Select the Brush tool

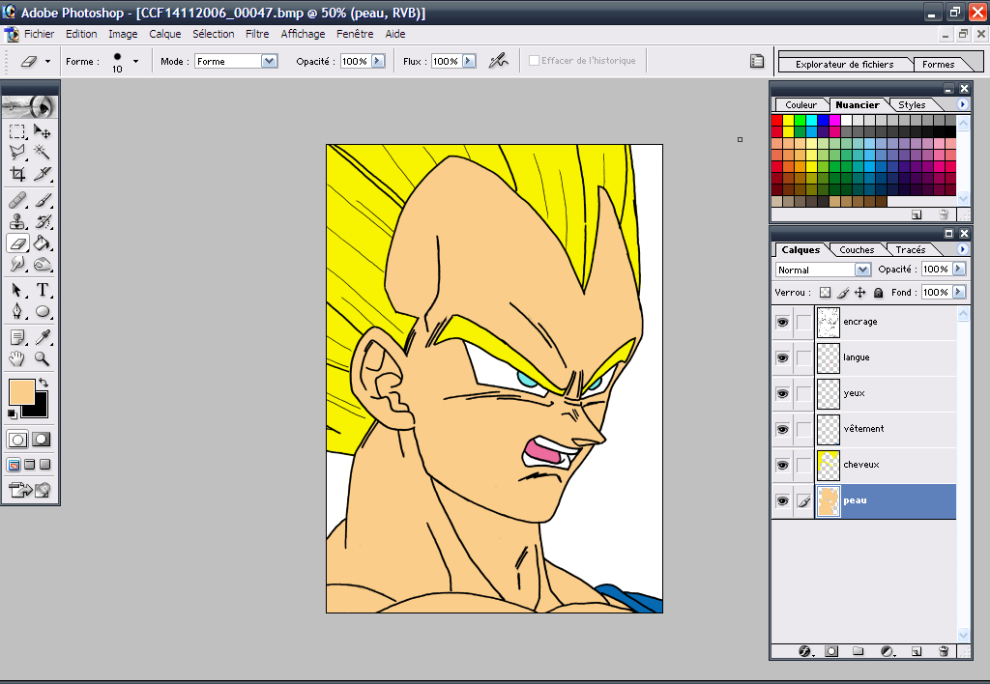tap(42, 201)
